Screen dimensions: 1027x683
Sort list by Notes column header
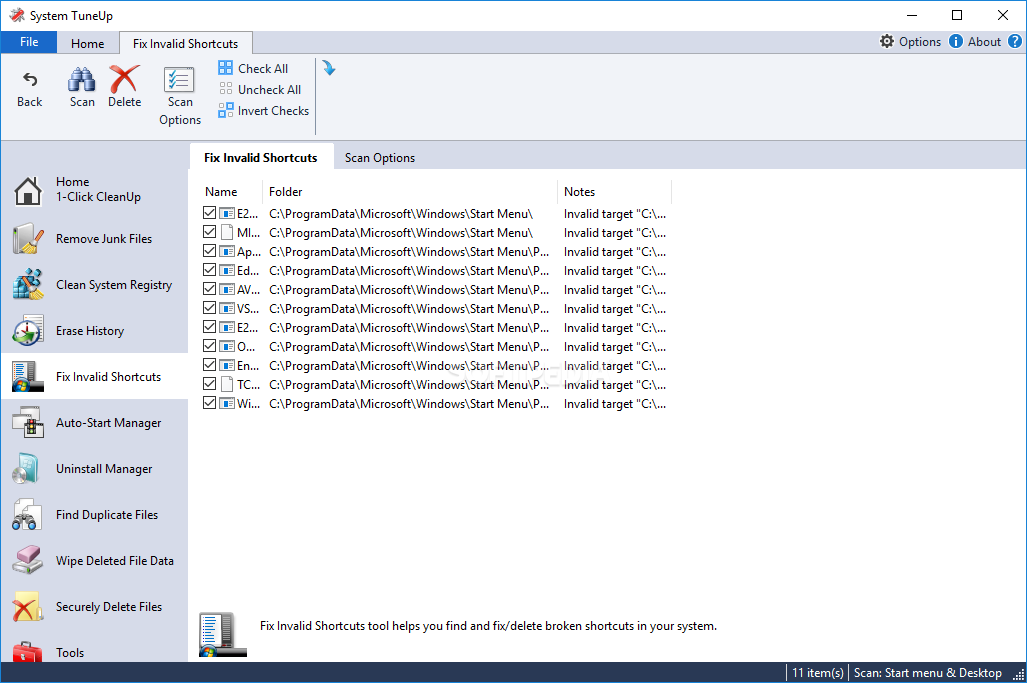614,192
